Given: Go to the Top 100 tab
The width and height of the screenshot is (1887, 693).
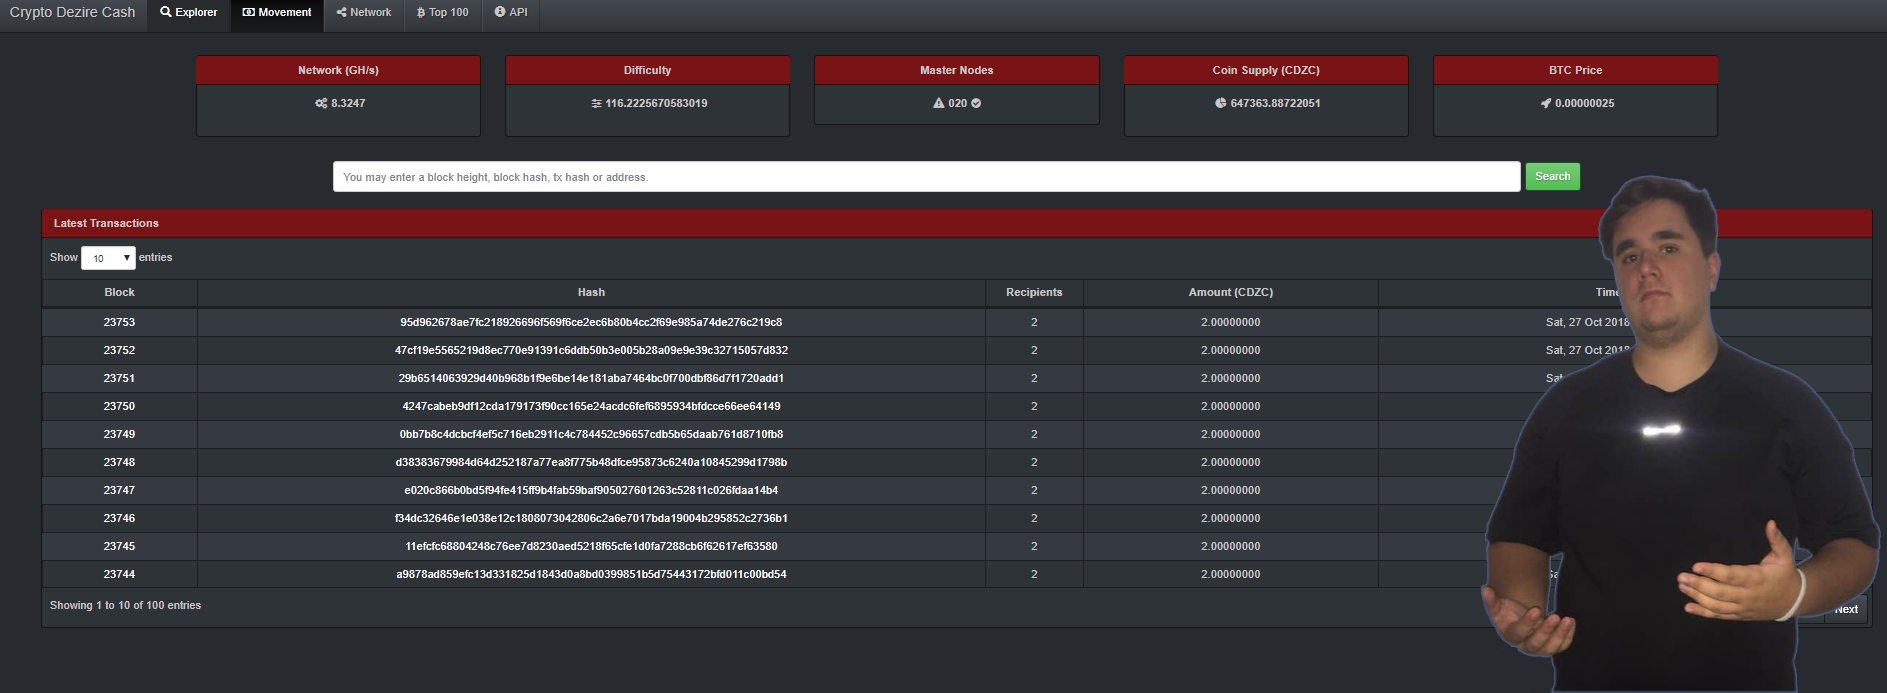Looking at the screenshot, I should [x=443, y=13].
